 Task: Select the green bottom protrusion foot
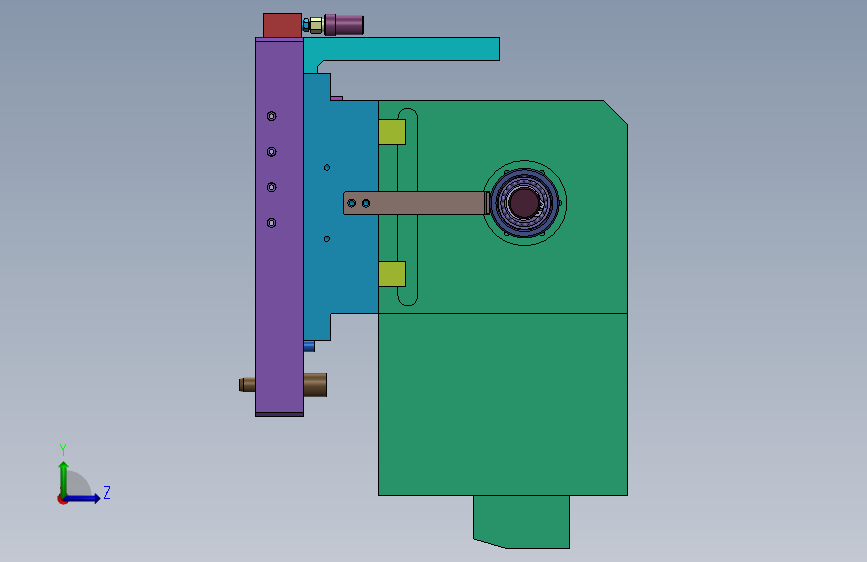(521, 521)
